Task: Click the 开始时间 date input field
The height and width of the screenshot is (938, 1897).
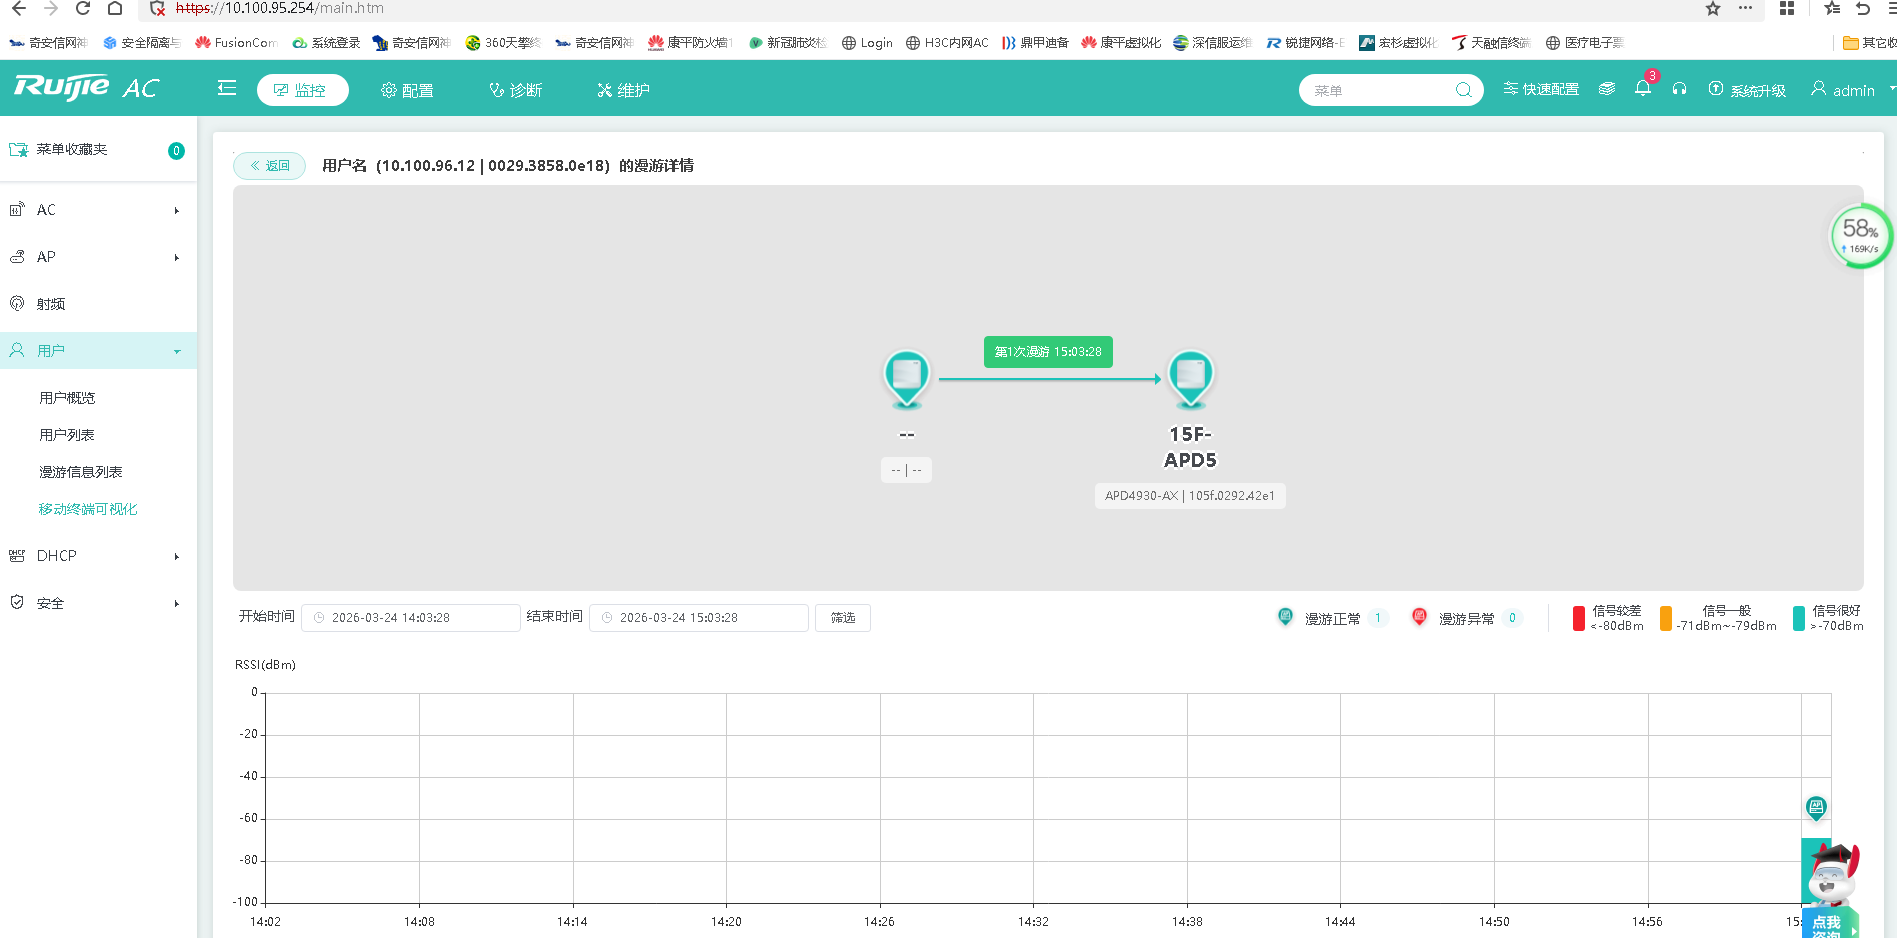Action: (x=411, y=618)
